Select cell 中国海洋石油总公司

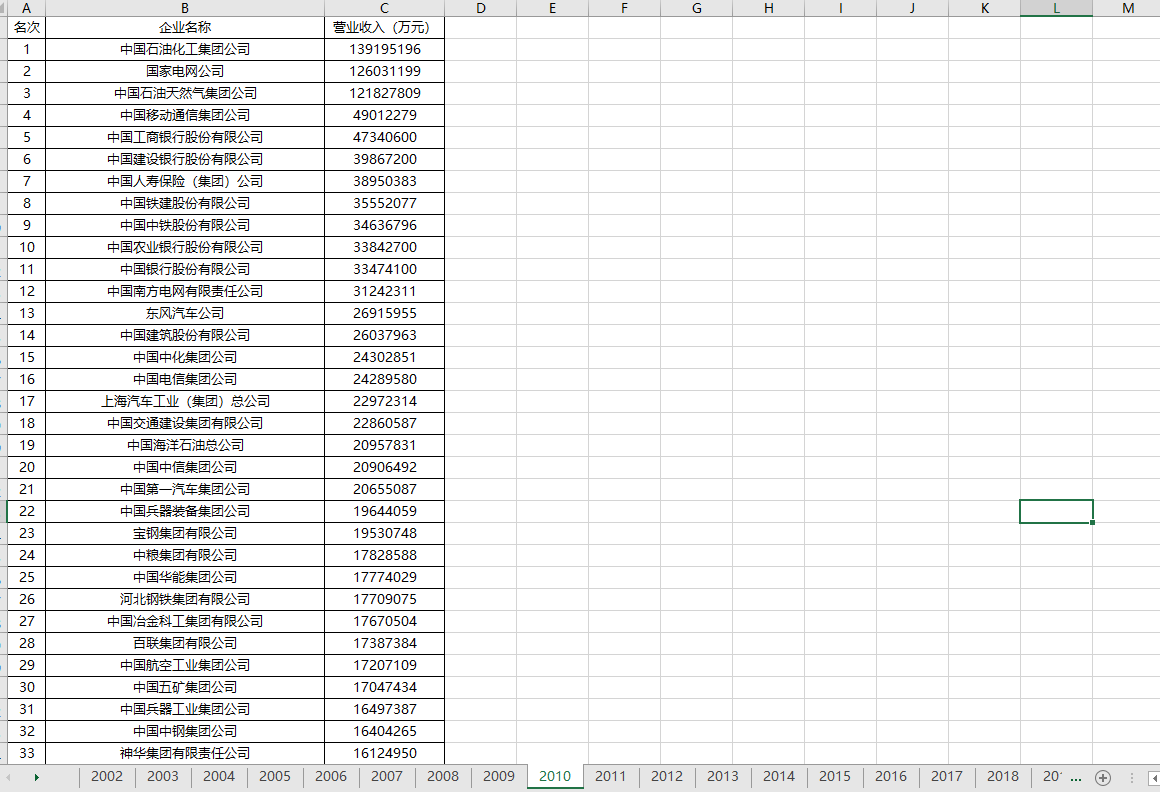point(185,445)
